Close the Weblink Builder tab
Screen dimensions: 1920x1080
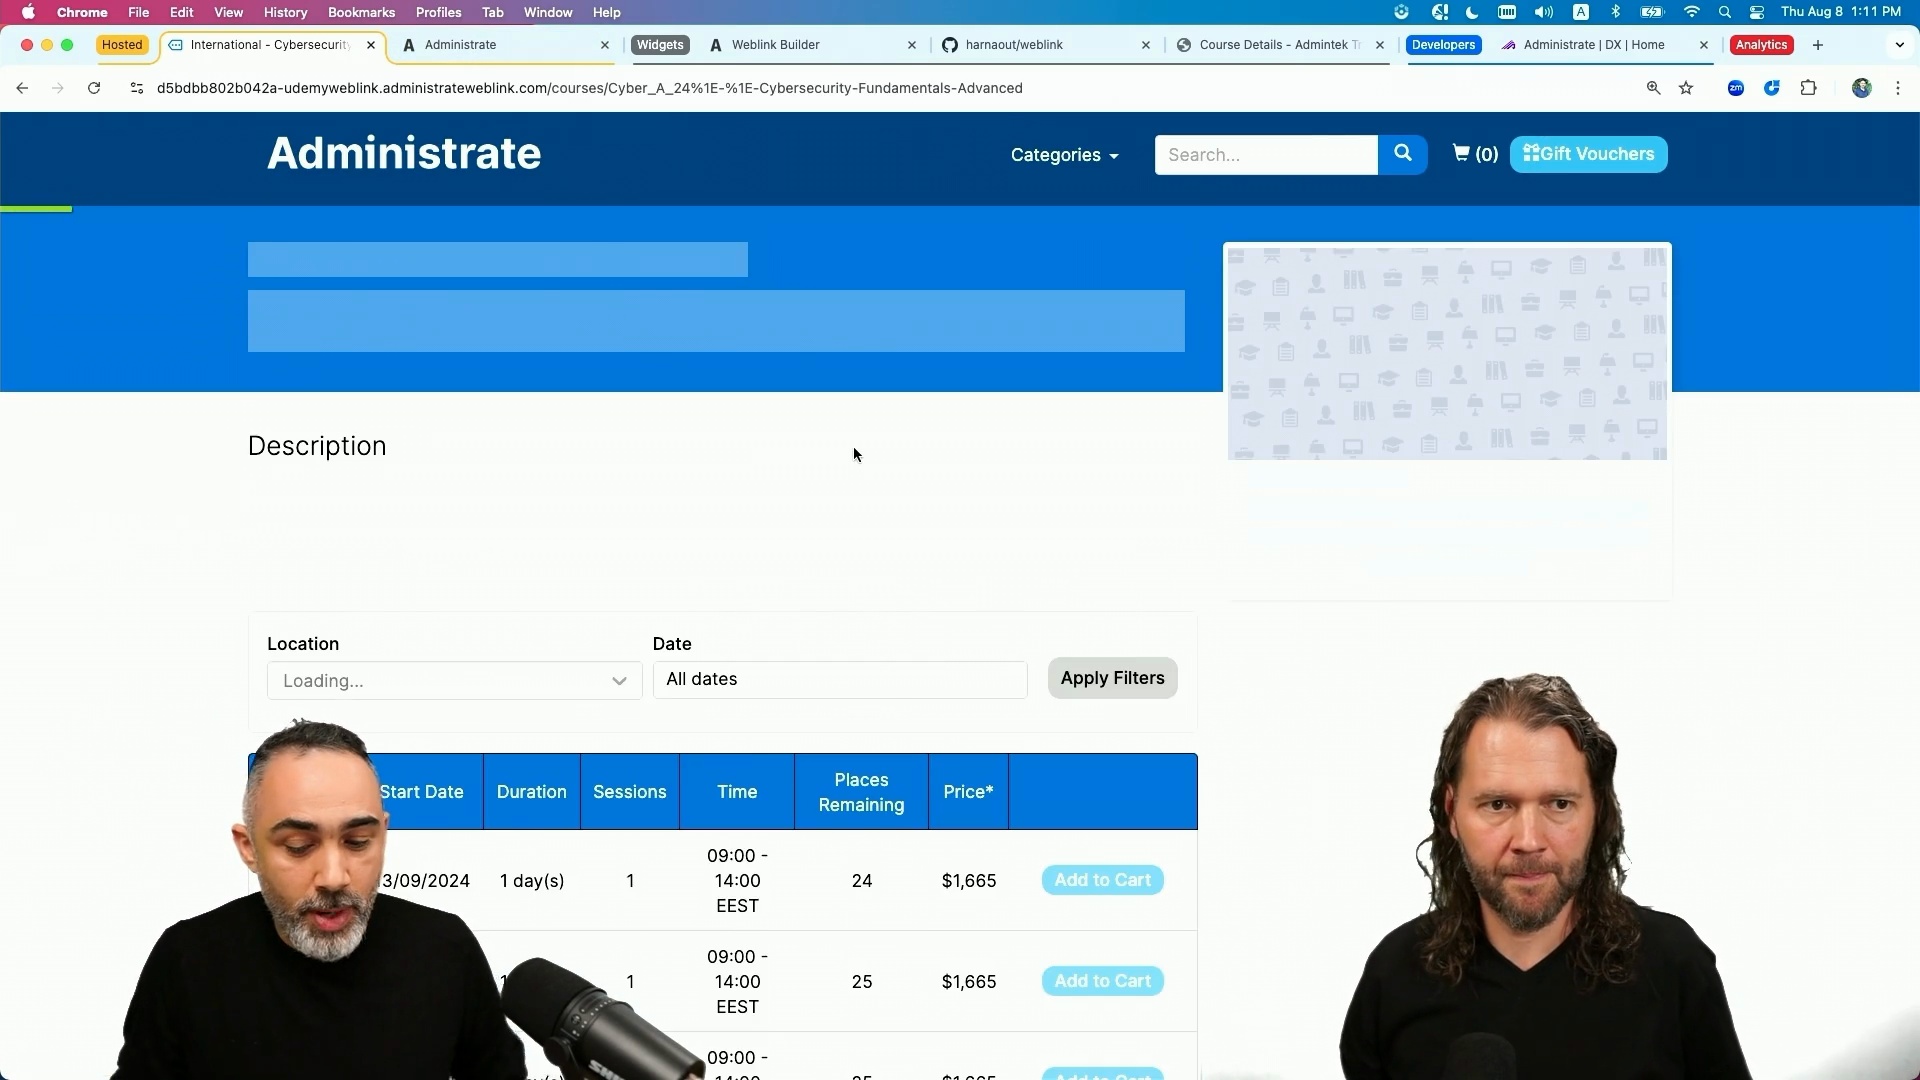(912, 45)
